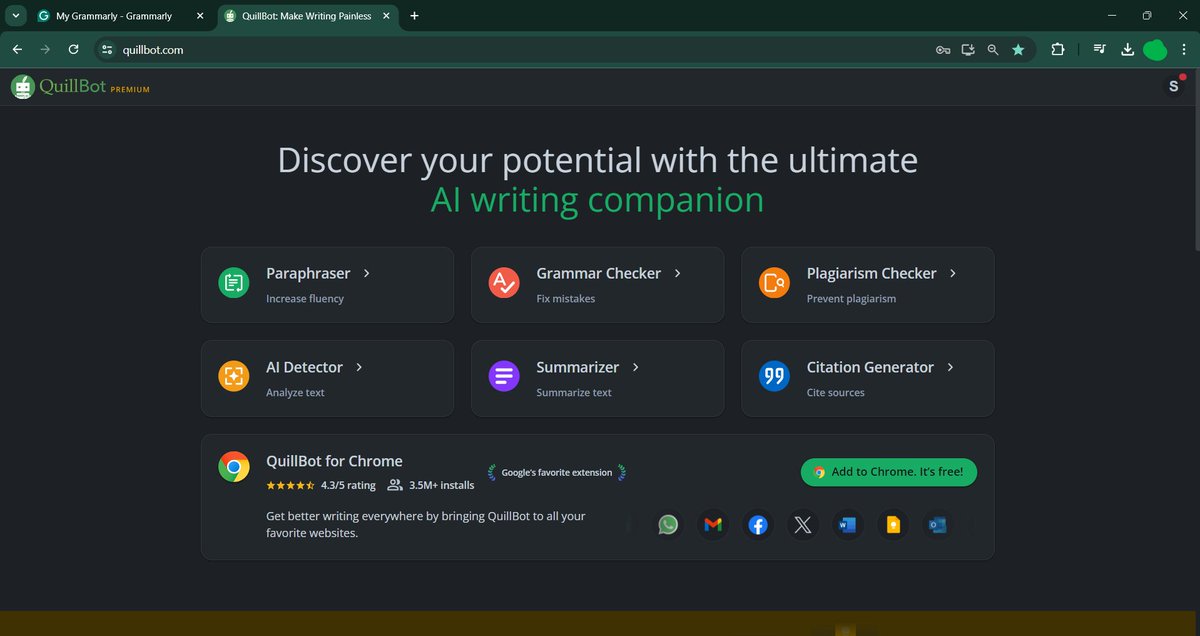Click the Gmail icon
This screenshot has width=1200, height=636.
coord(713,525)
